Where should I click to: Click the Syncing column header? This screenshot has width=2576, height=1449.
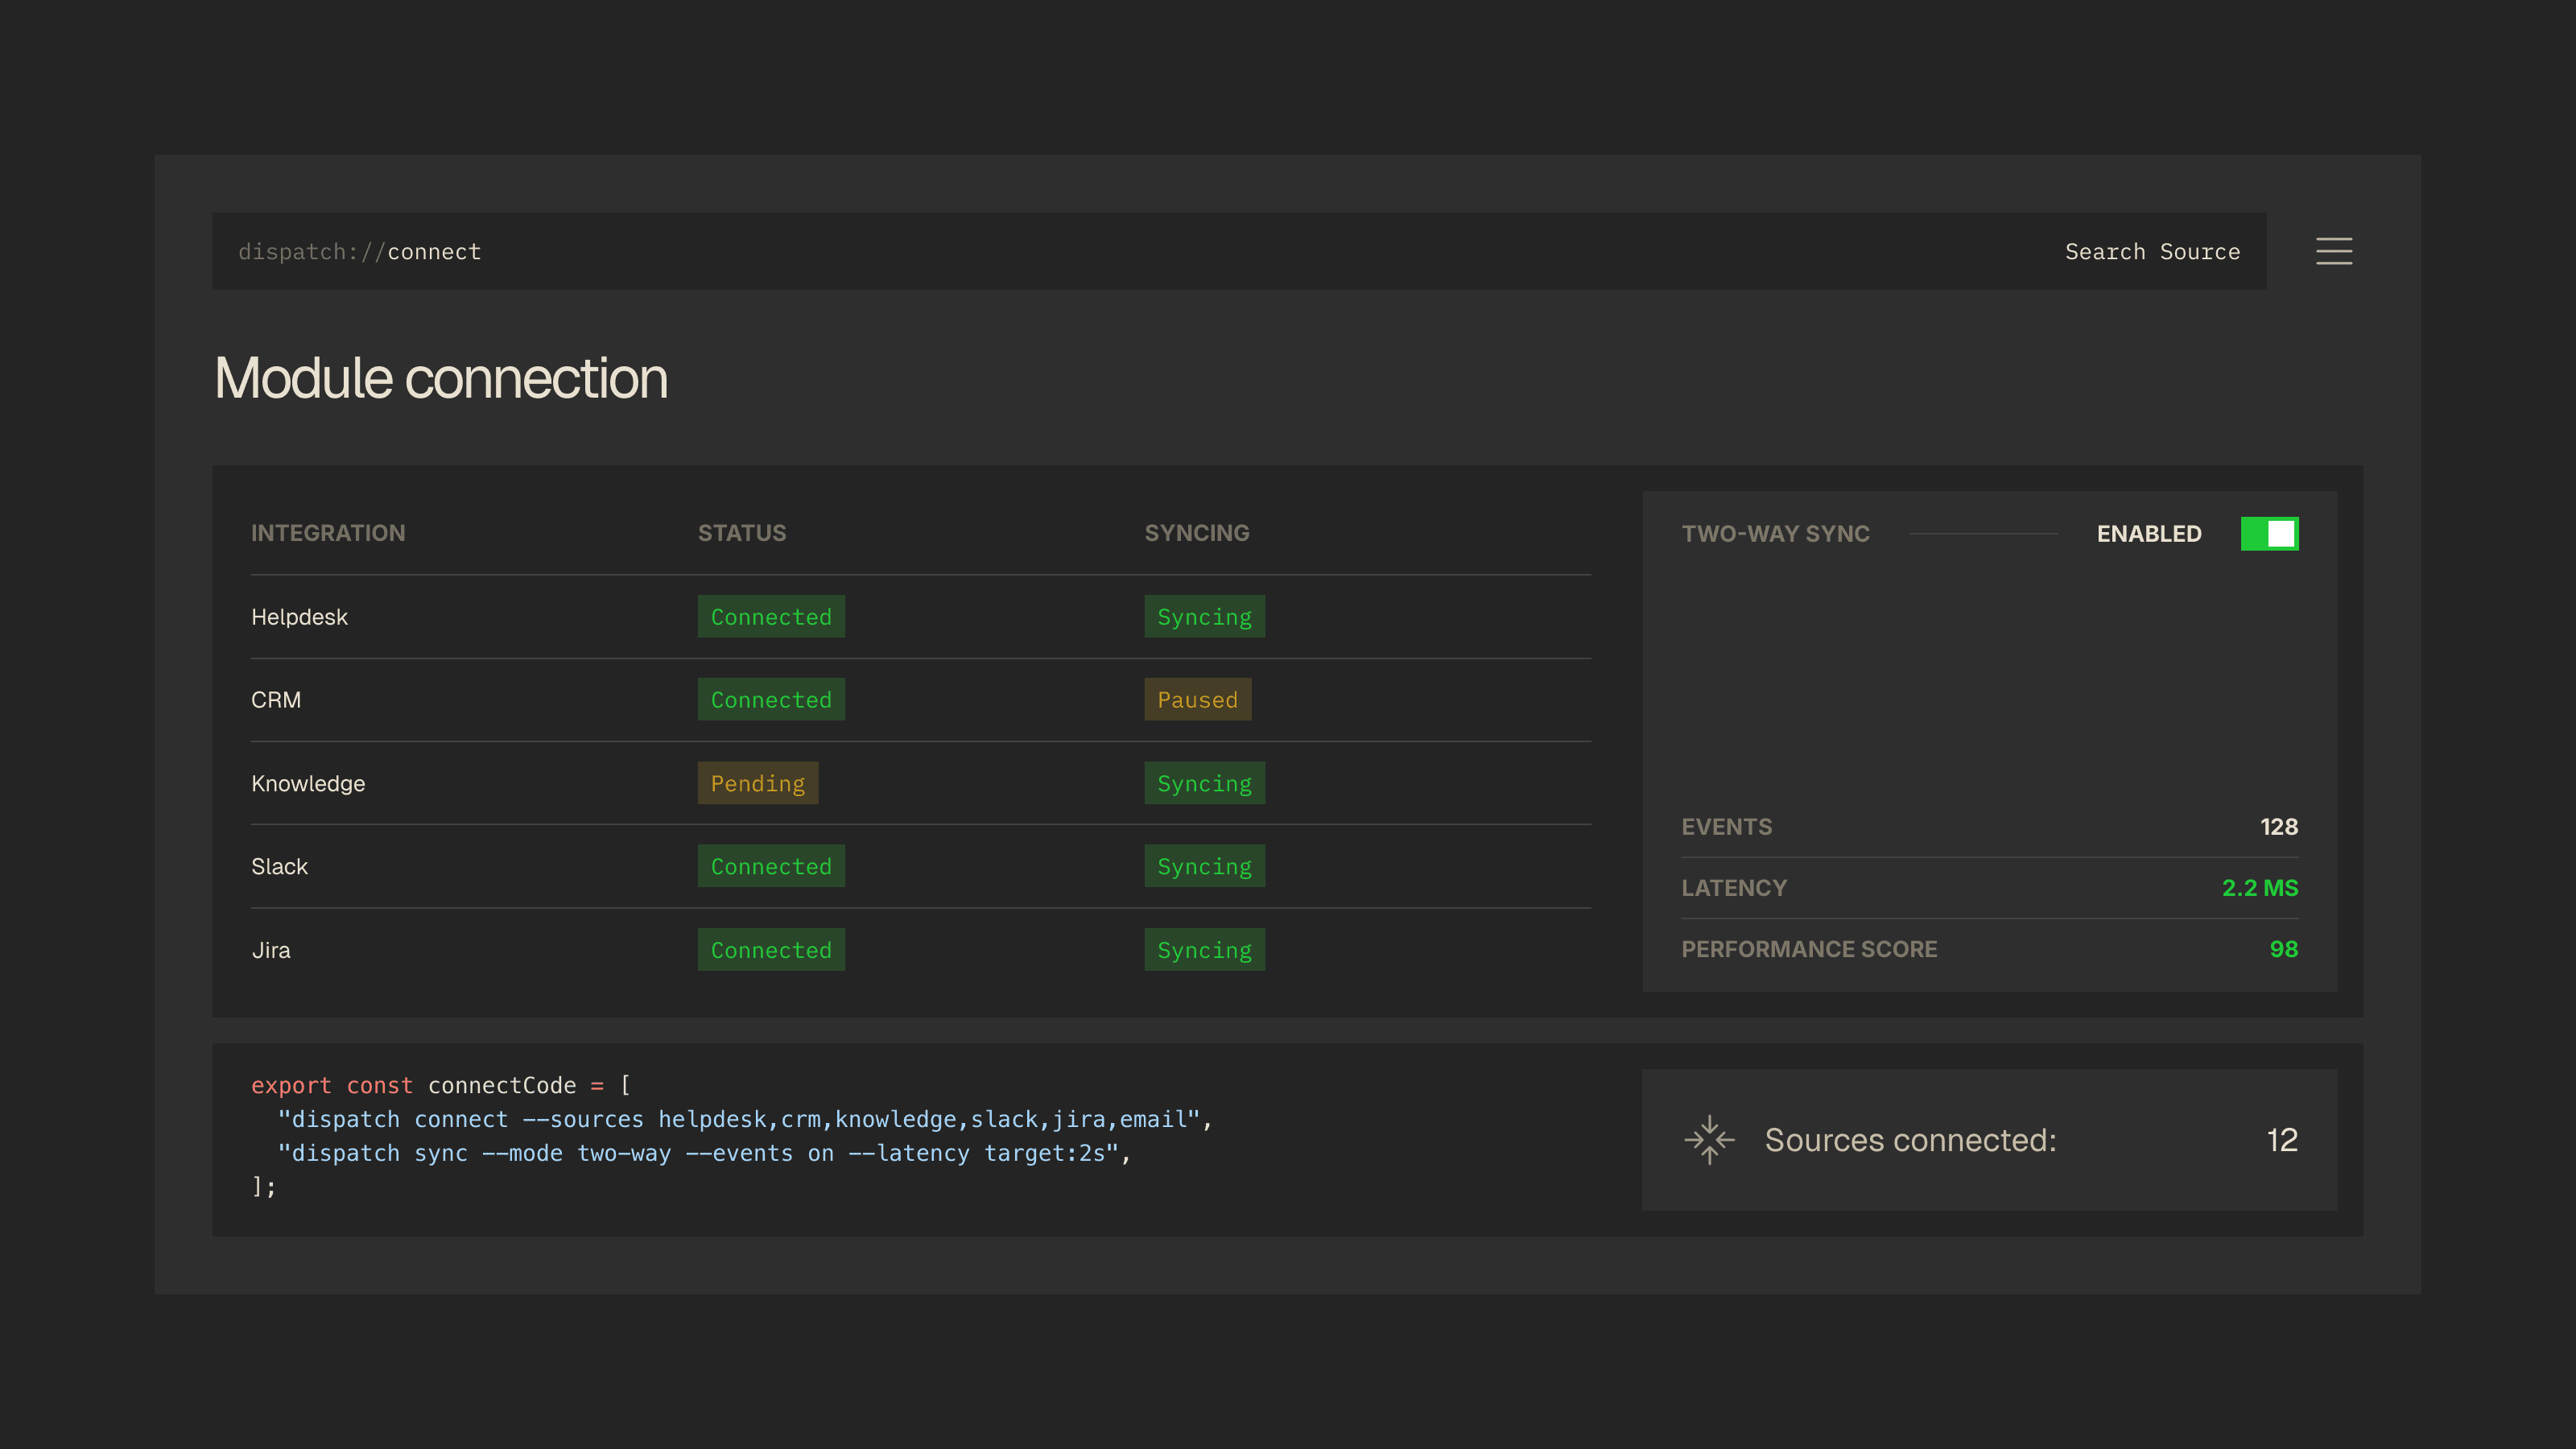(1196, 533)
